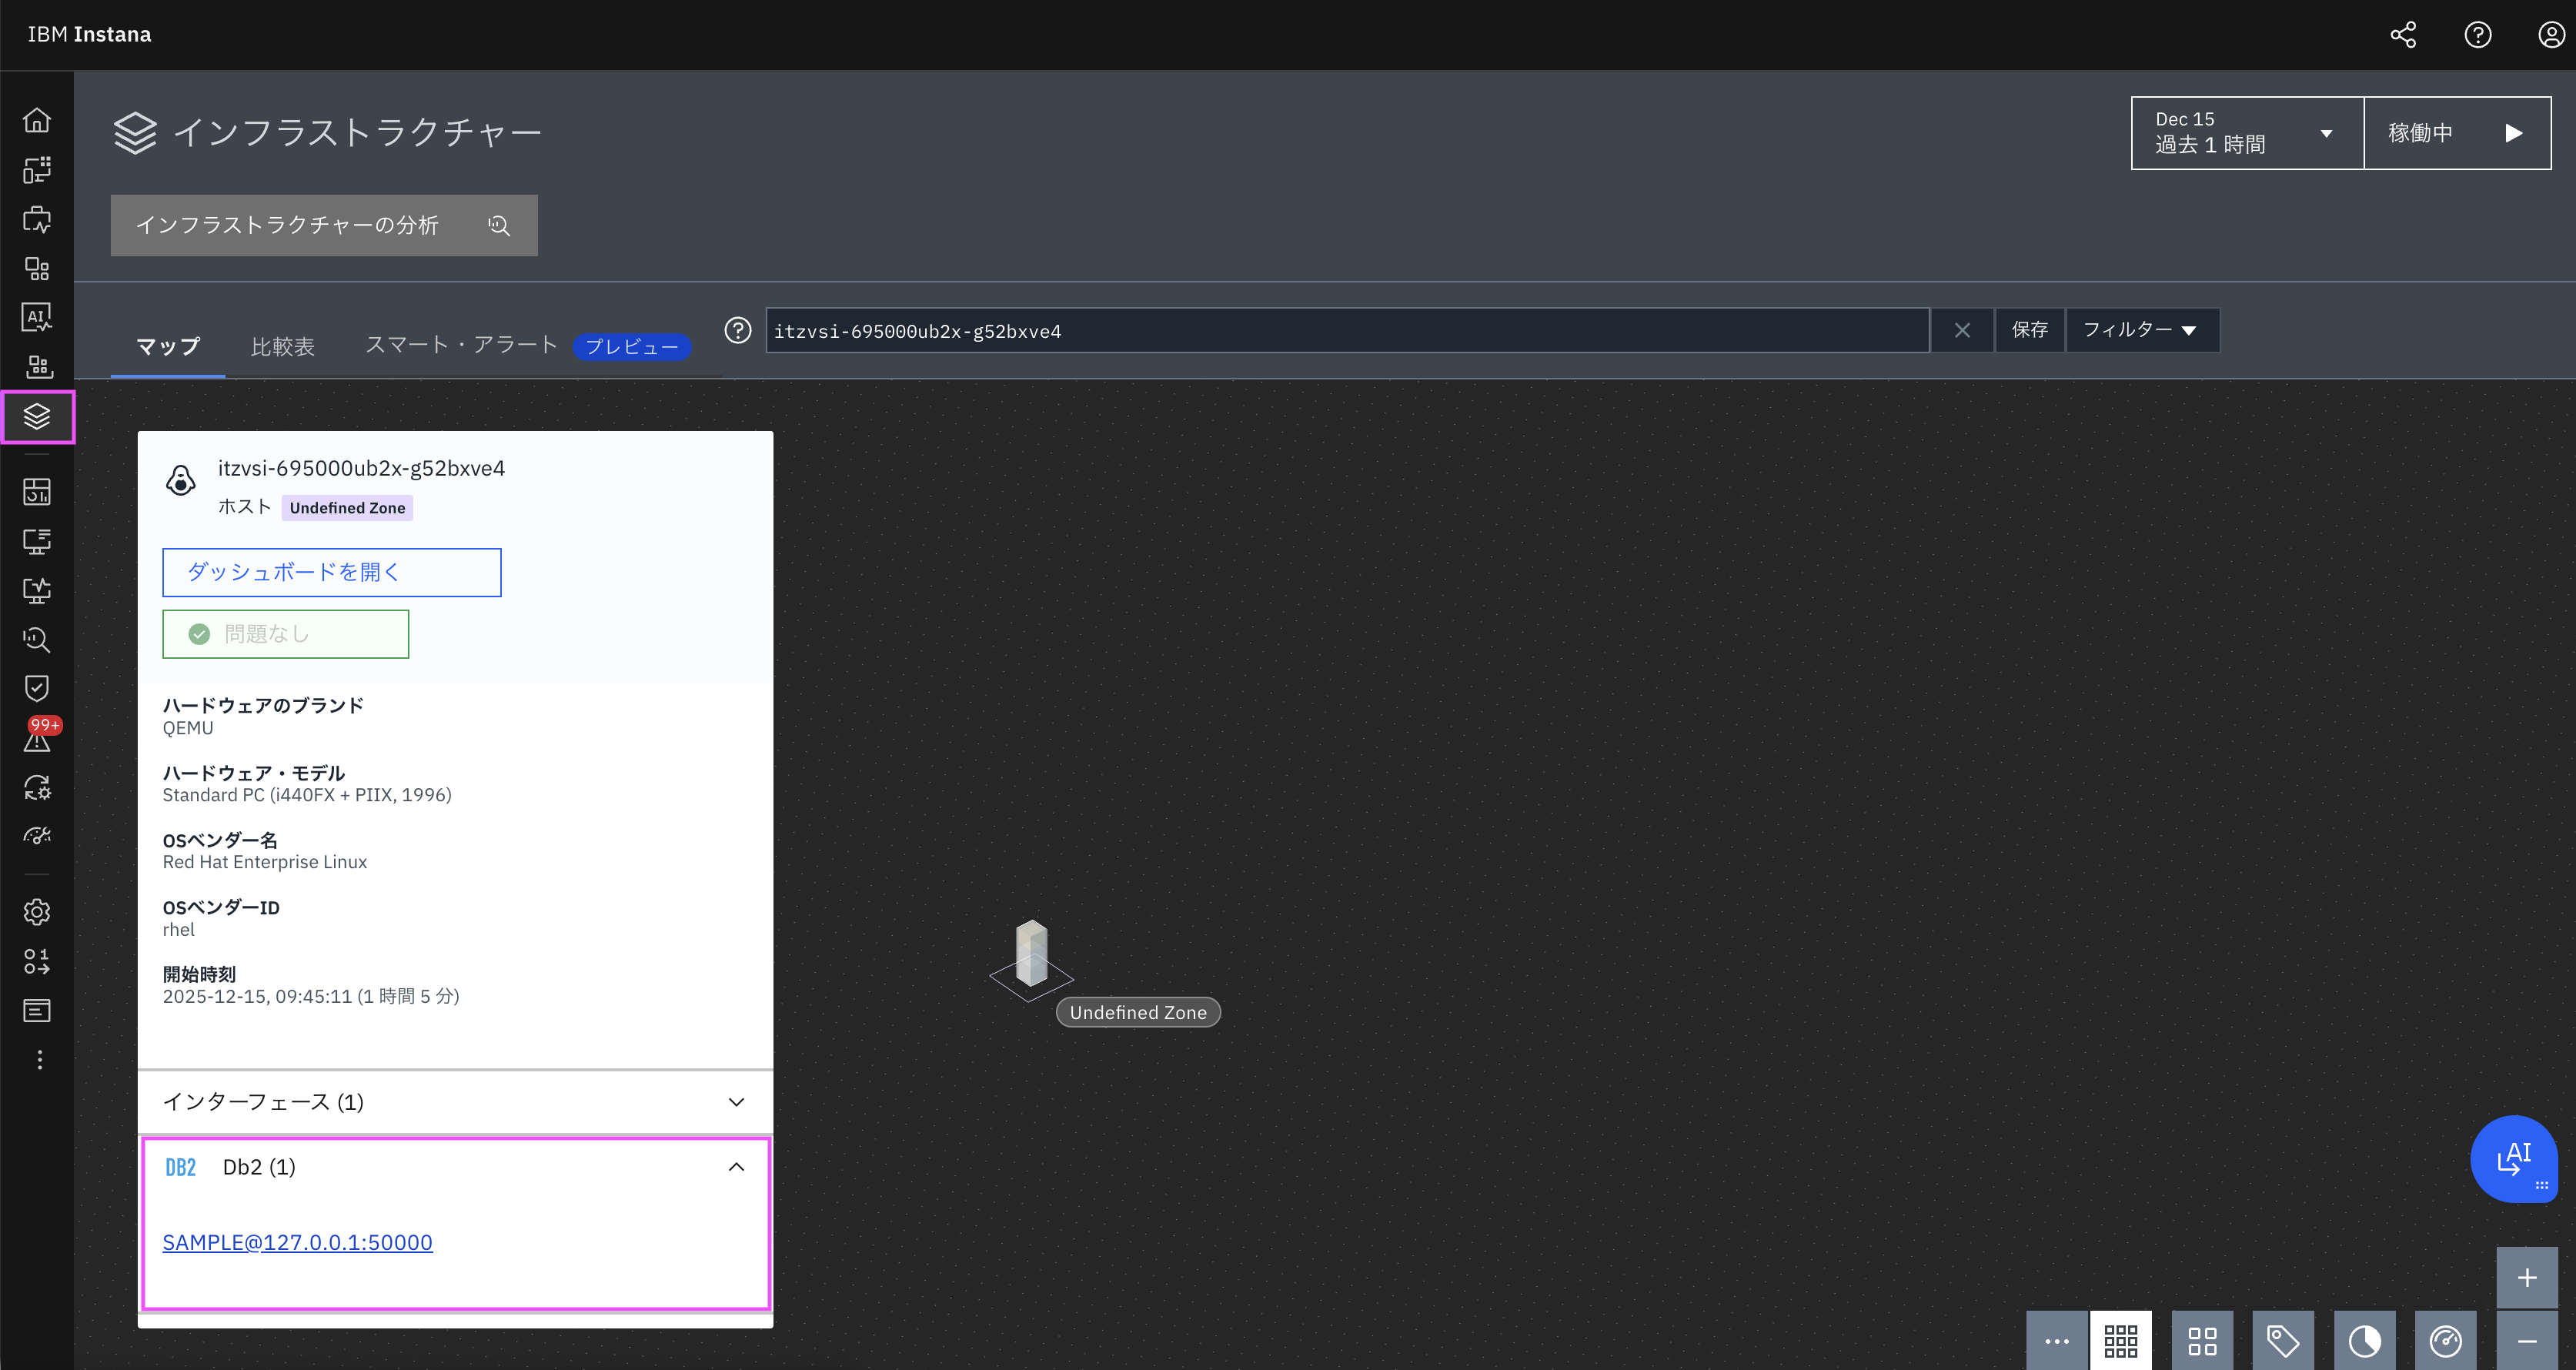2576x1370 pixels.
Task: Open the Dec 15 time range dropdown
Action: [x=2246, y=133]
